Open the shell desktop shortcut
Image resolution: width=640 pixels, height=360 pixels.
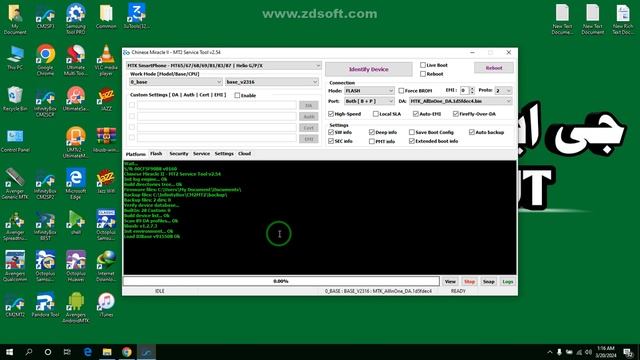pos(76,222)
